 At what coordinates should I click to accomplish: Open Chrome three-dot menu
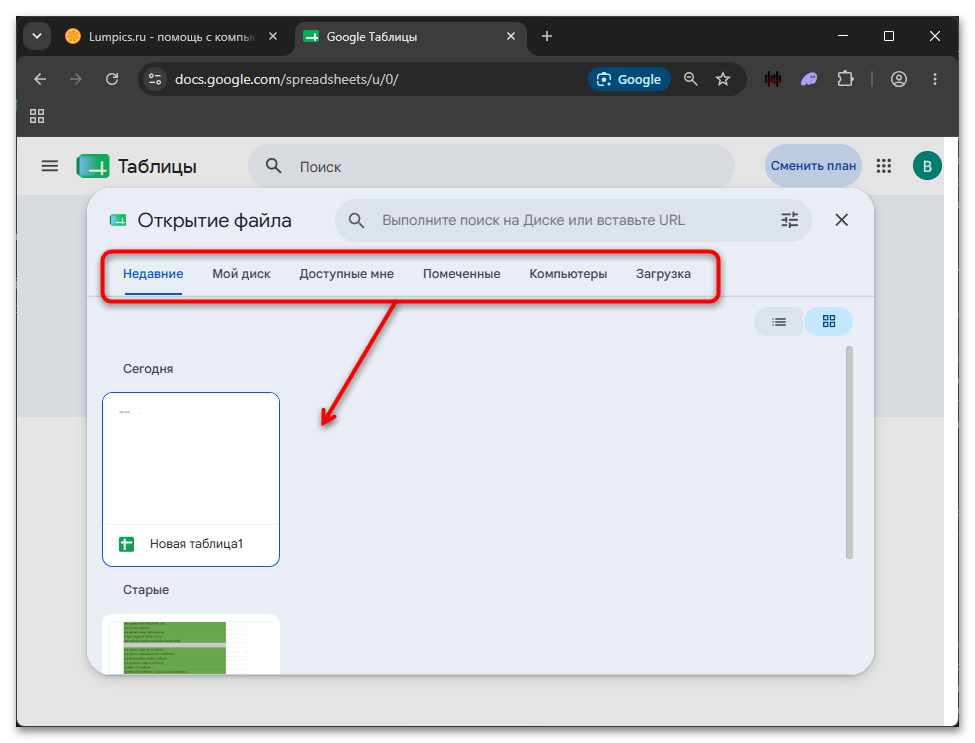935,79
